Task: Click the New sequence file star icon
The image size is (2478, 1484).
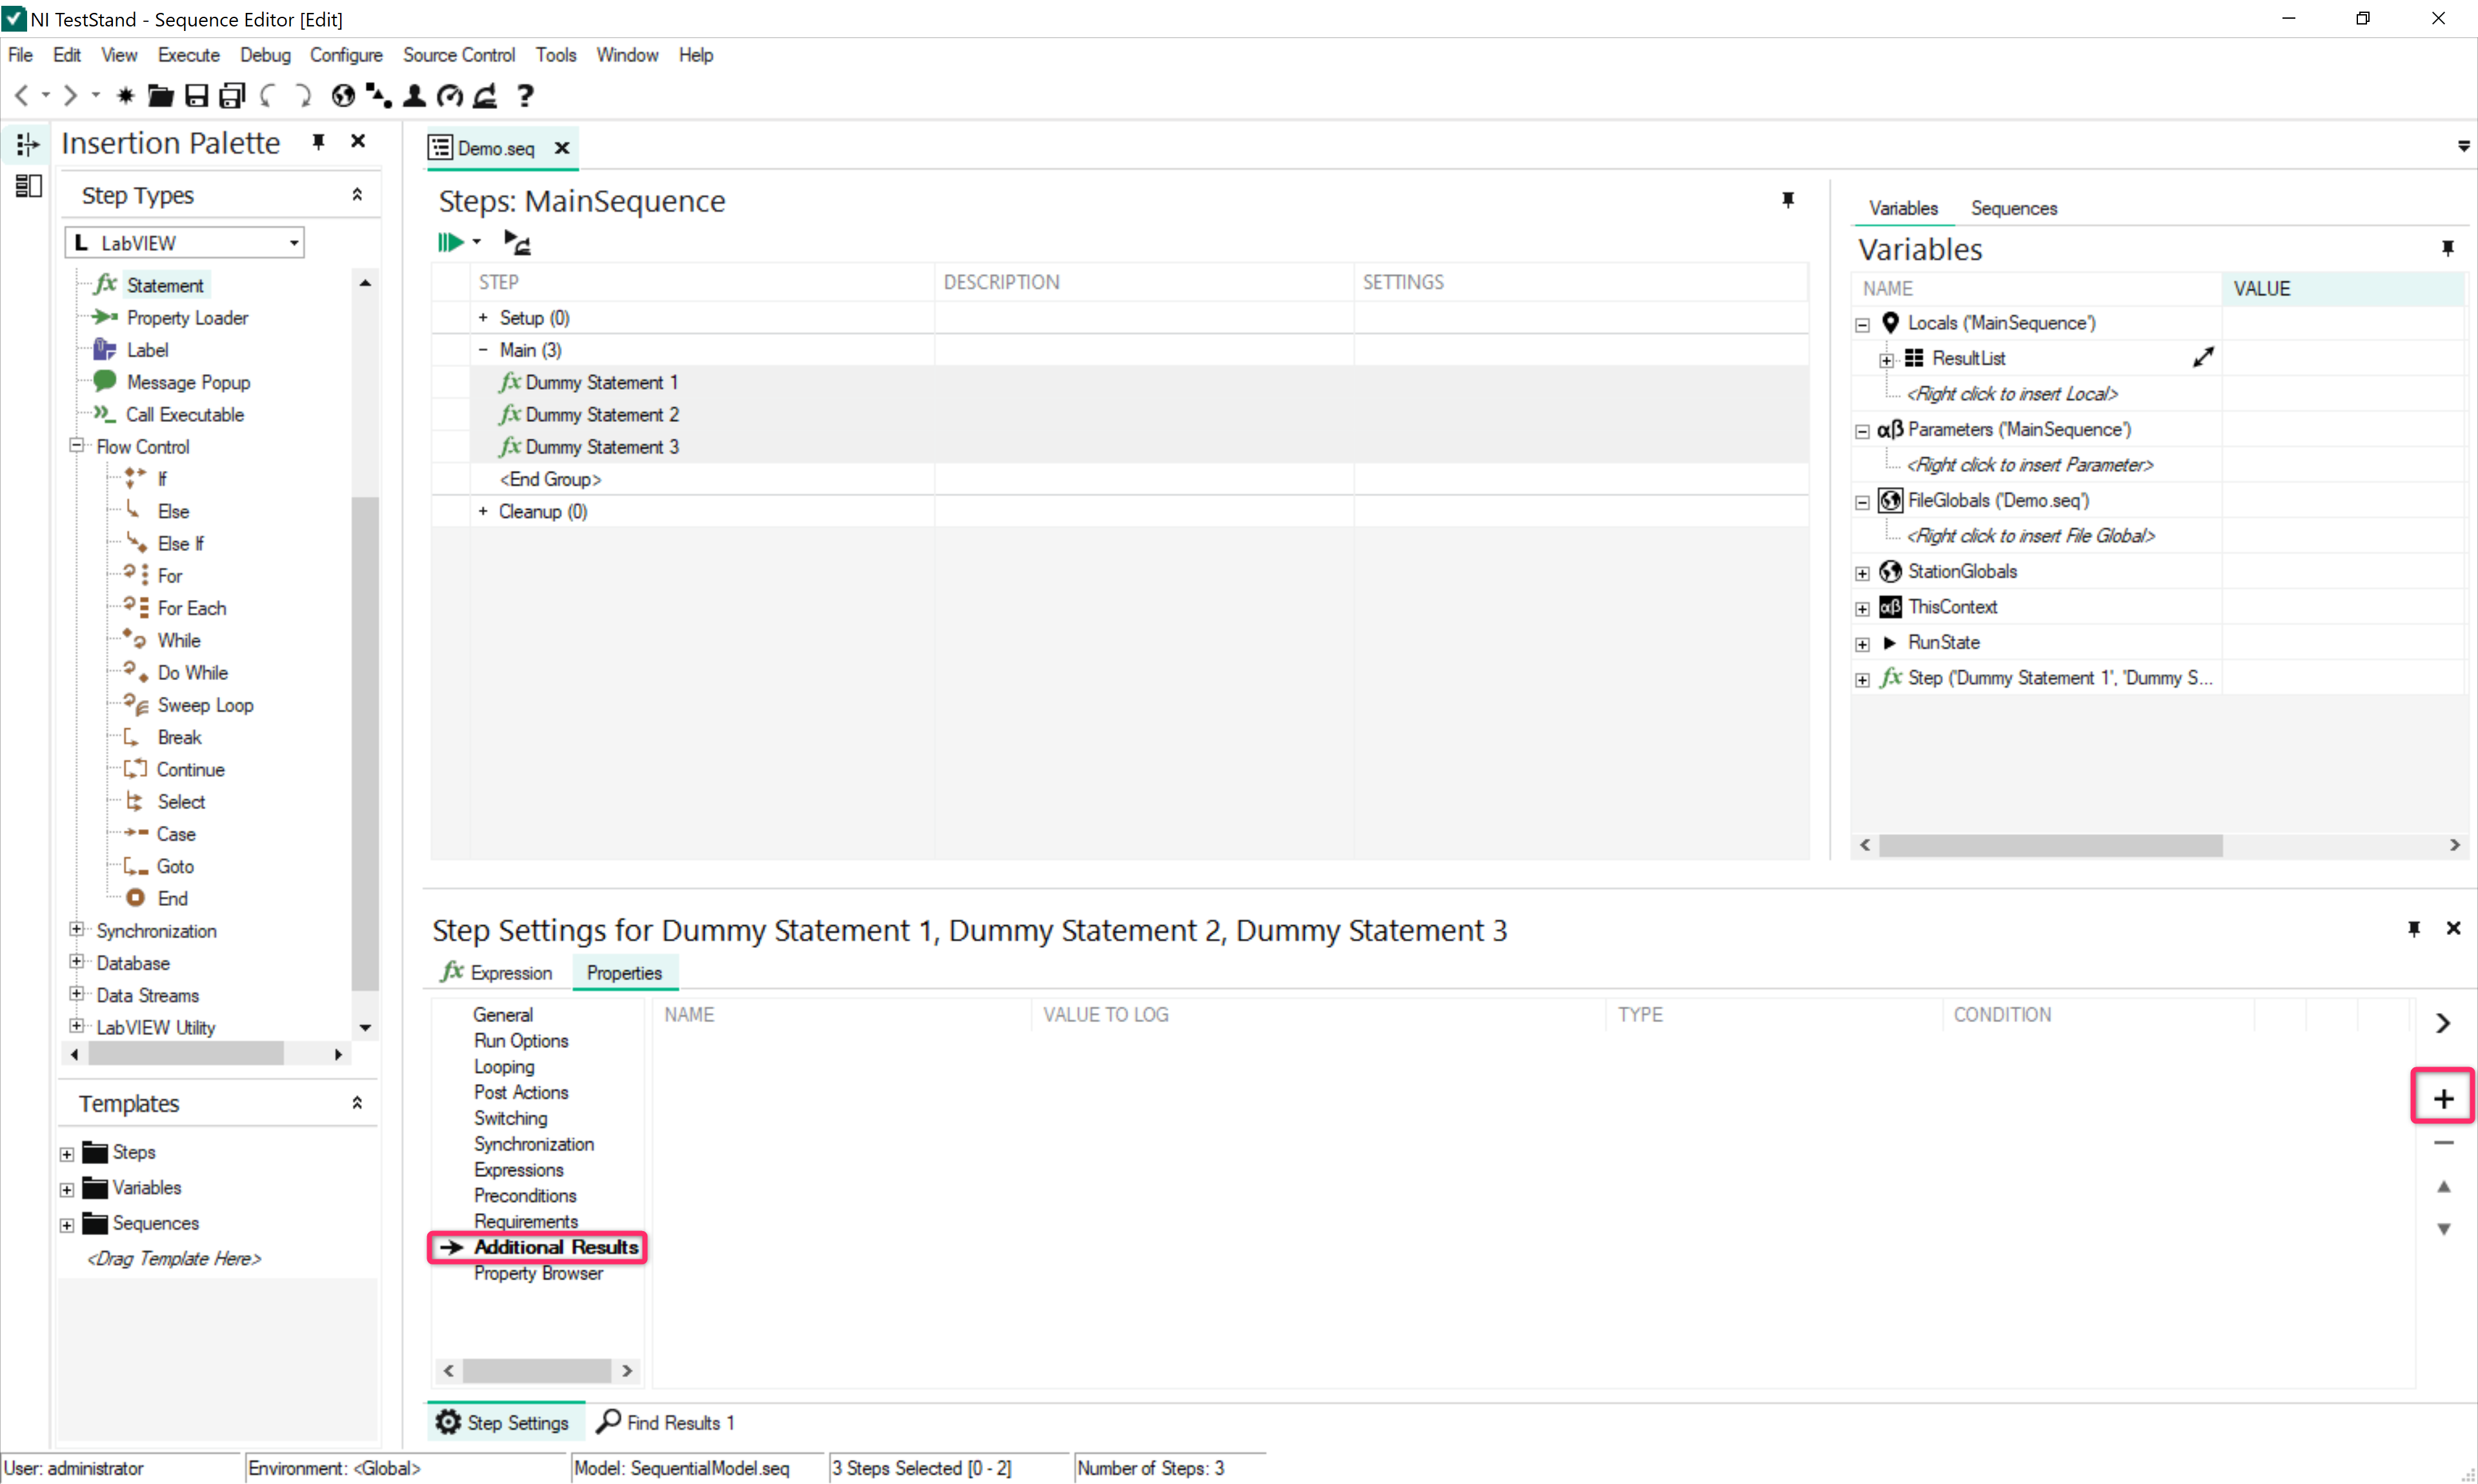Action: 125,96
